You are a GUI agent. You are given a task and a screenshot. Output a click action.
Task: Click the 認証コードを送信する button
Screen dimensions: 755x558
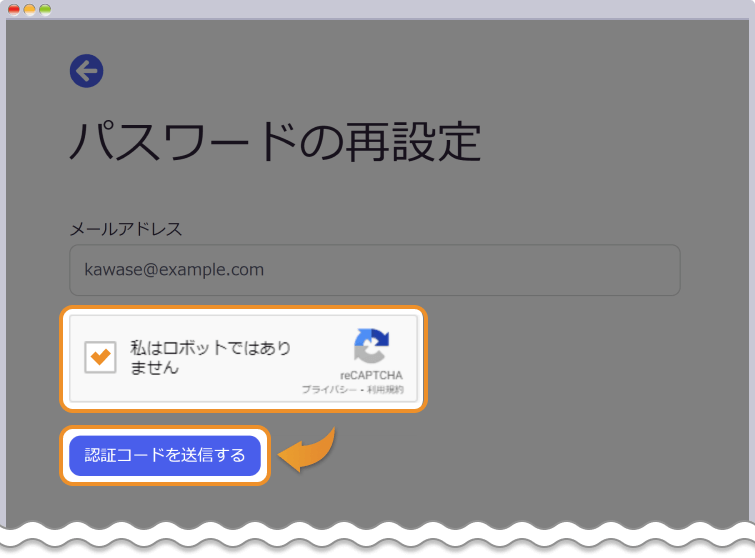[165, 455]
